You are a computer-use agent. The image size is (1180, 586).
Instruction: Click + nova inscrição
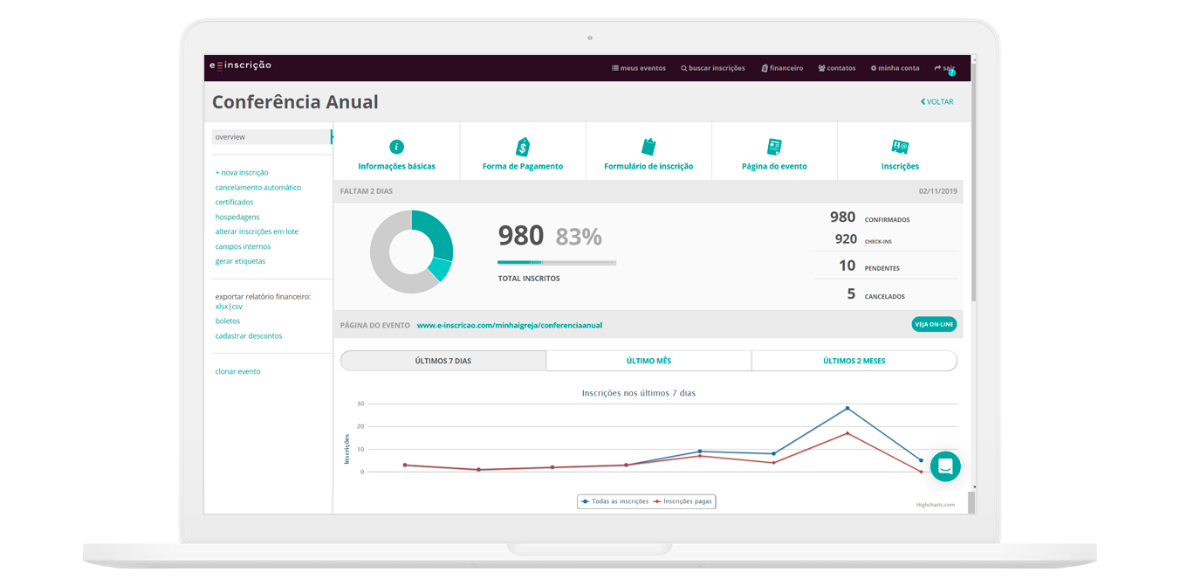(242, 172)
